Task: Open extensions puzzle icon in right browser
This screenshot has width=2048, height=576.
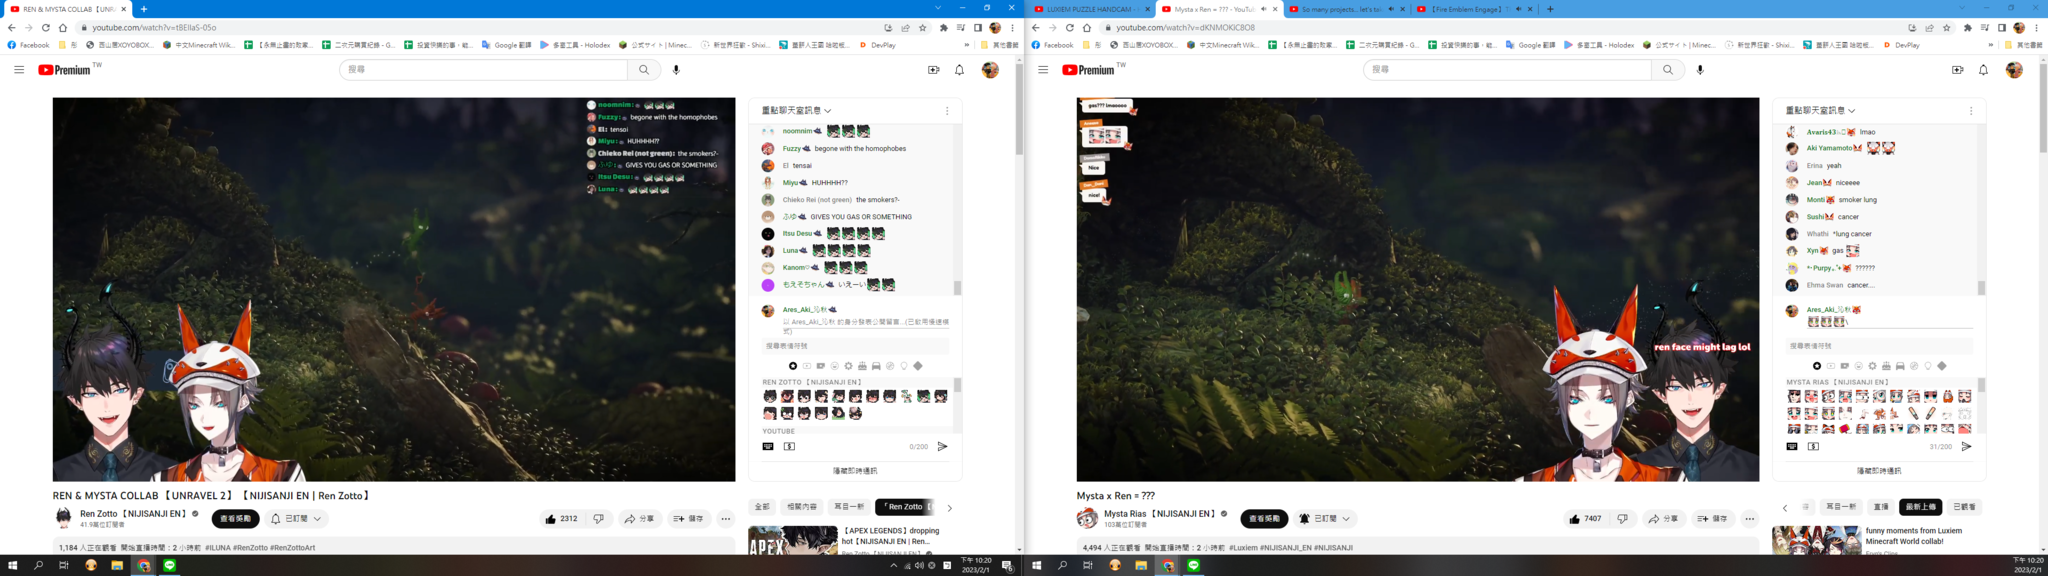Action: coord(1967,28)
